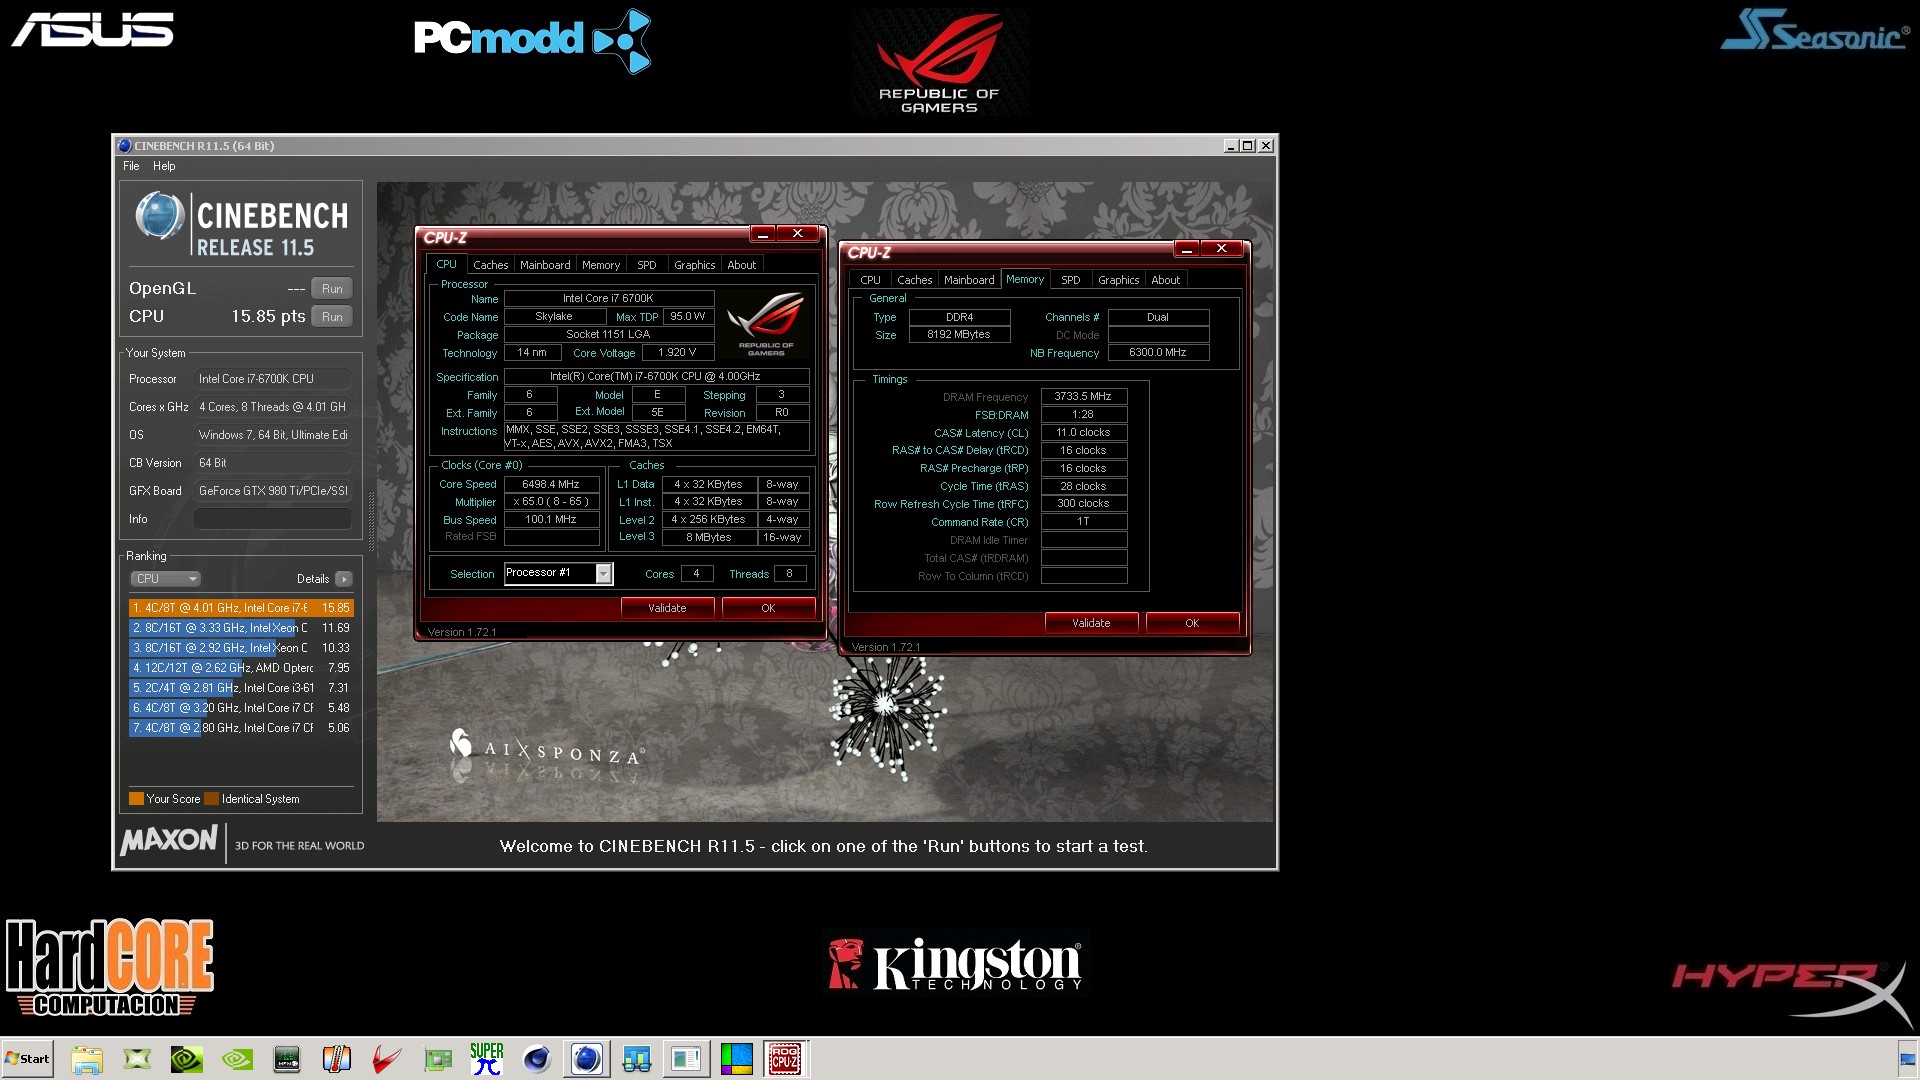The width and height of the screenshot is (1920, 1080).
Task: Click the brown Identical System legend swatch
Action: pos(211,799)
